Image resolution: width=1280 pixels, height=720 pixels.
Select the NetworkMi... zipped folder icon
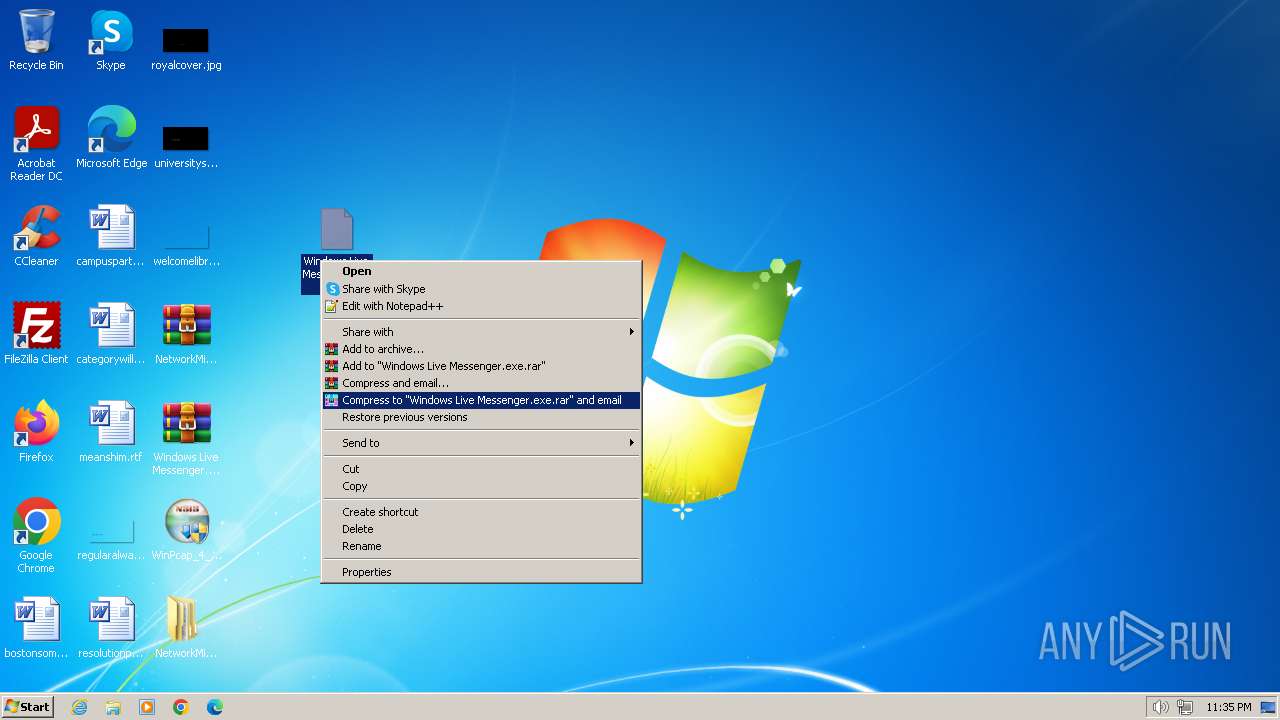pos(186,628)
